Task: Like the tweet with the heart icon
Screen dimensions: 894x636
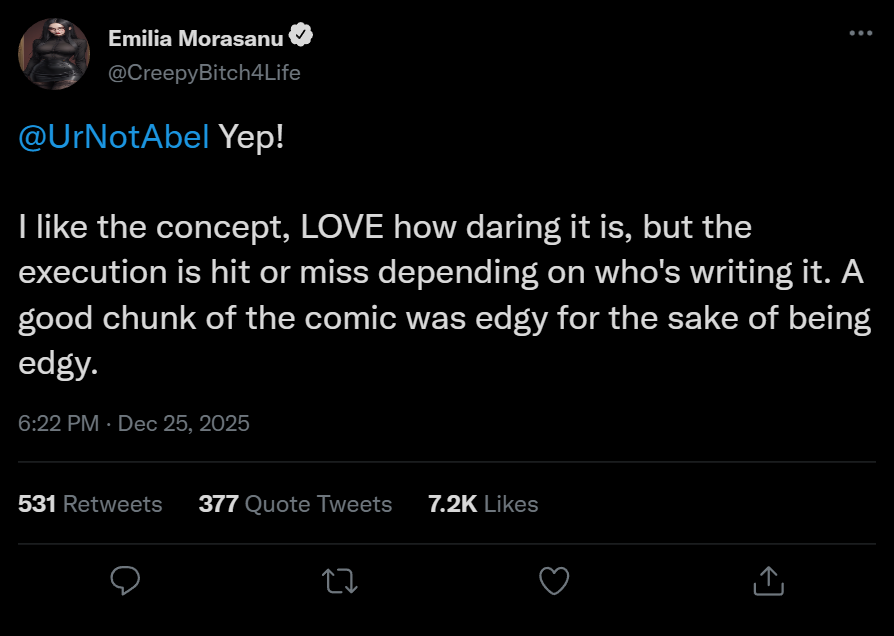Action: point(554,581)
